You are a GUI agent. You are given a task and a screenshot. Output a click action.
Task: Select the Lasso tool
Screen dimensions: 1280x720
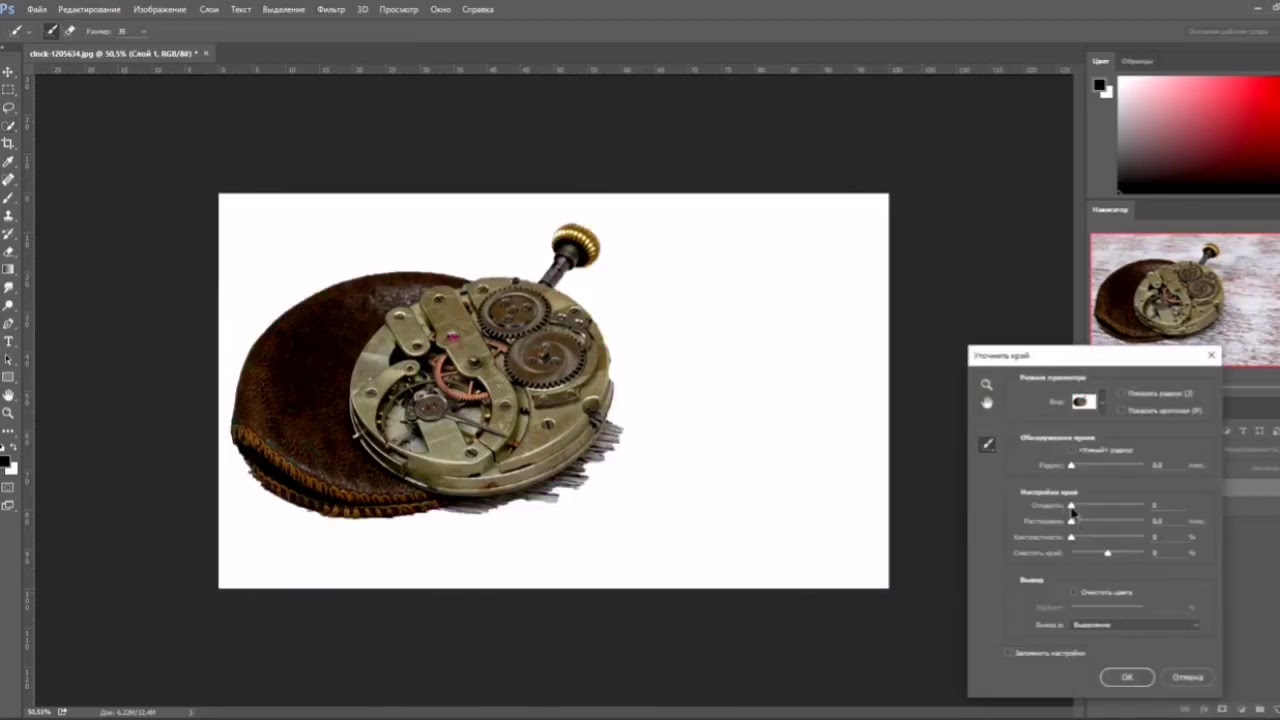[8, 108]
